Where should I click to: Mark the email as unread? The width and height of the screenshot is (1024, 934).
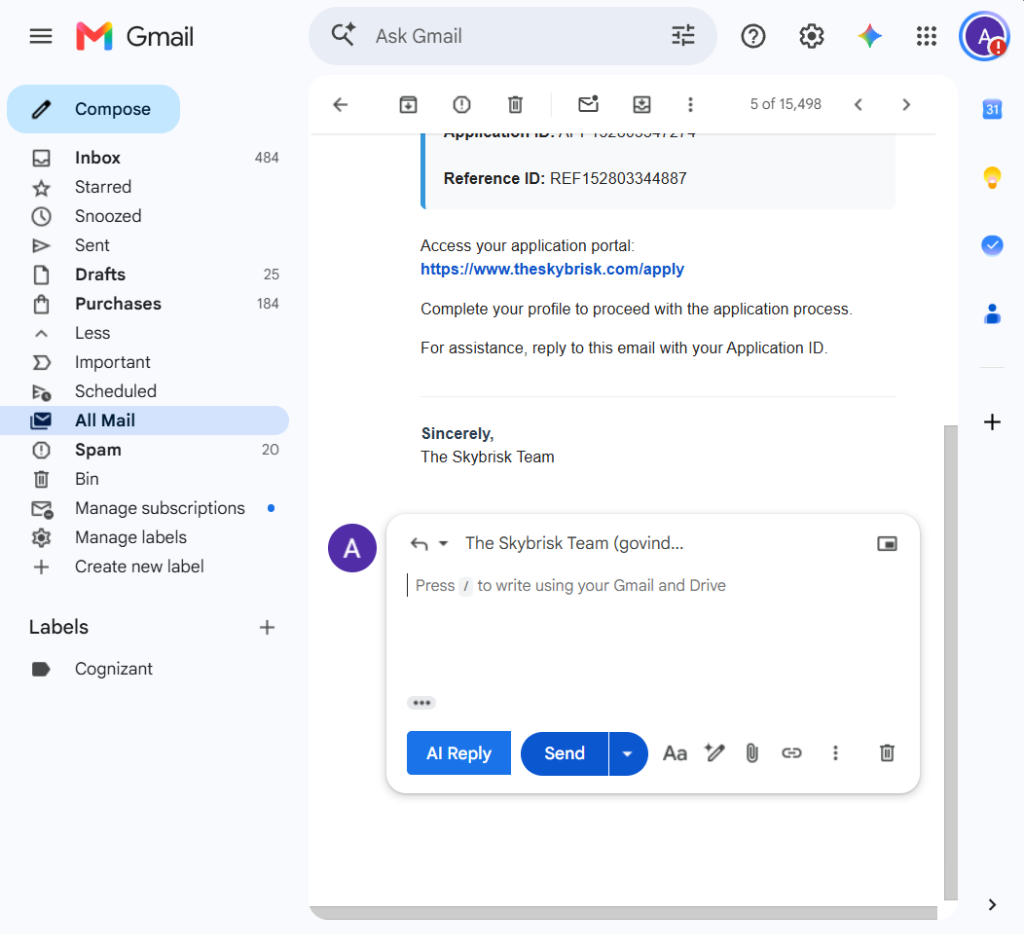pyautogui.click(x=588, y=104)
